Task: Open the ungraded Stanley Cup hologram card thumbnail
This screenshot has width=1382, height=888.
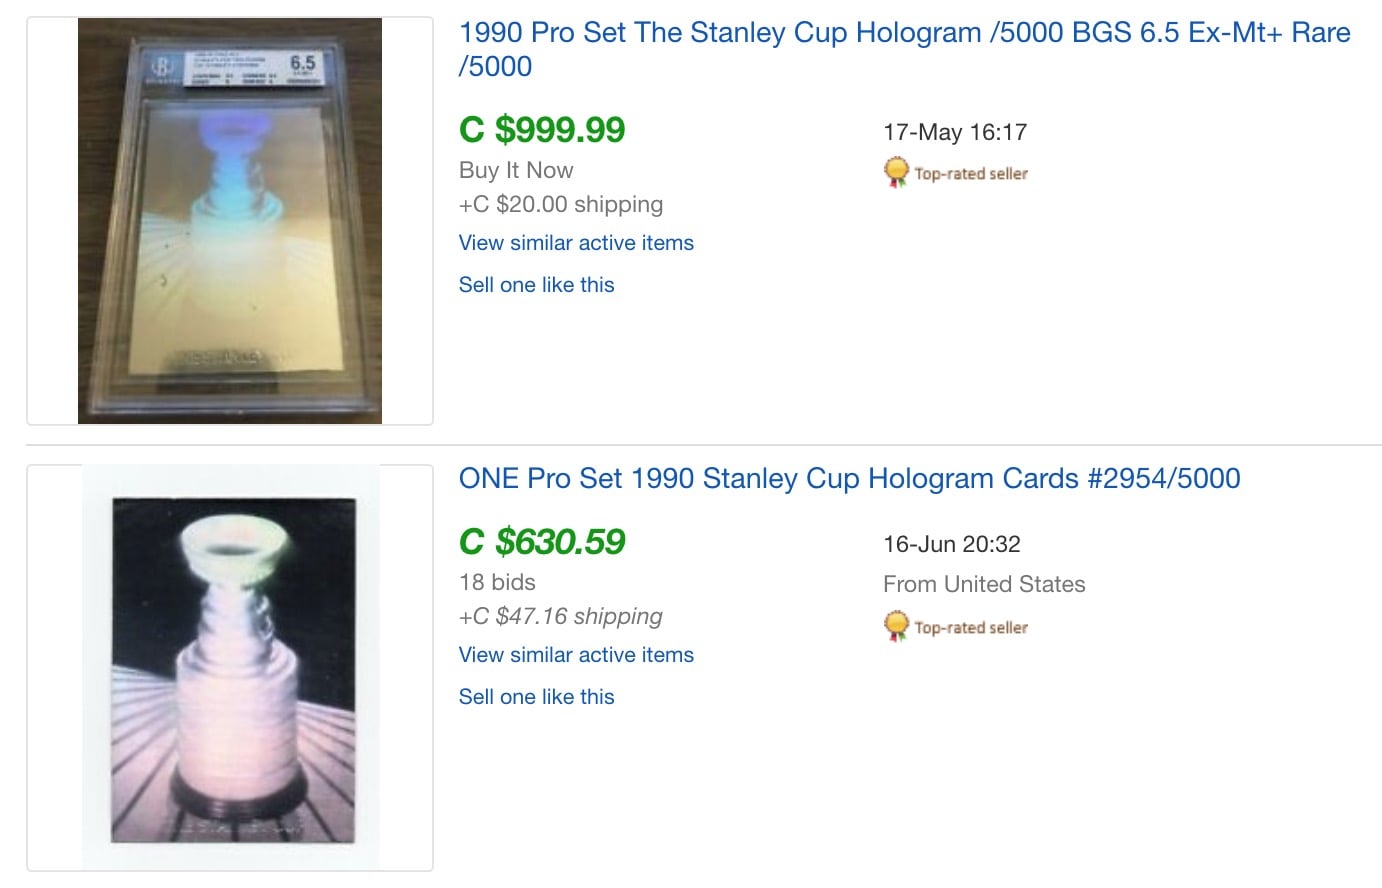Action: [232, 668]
